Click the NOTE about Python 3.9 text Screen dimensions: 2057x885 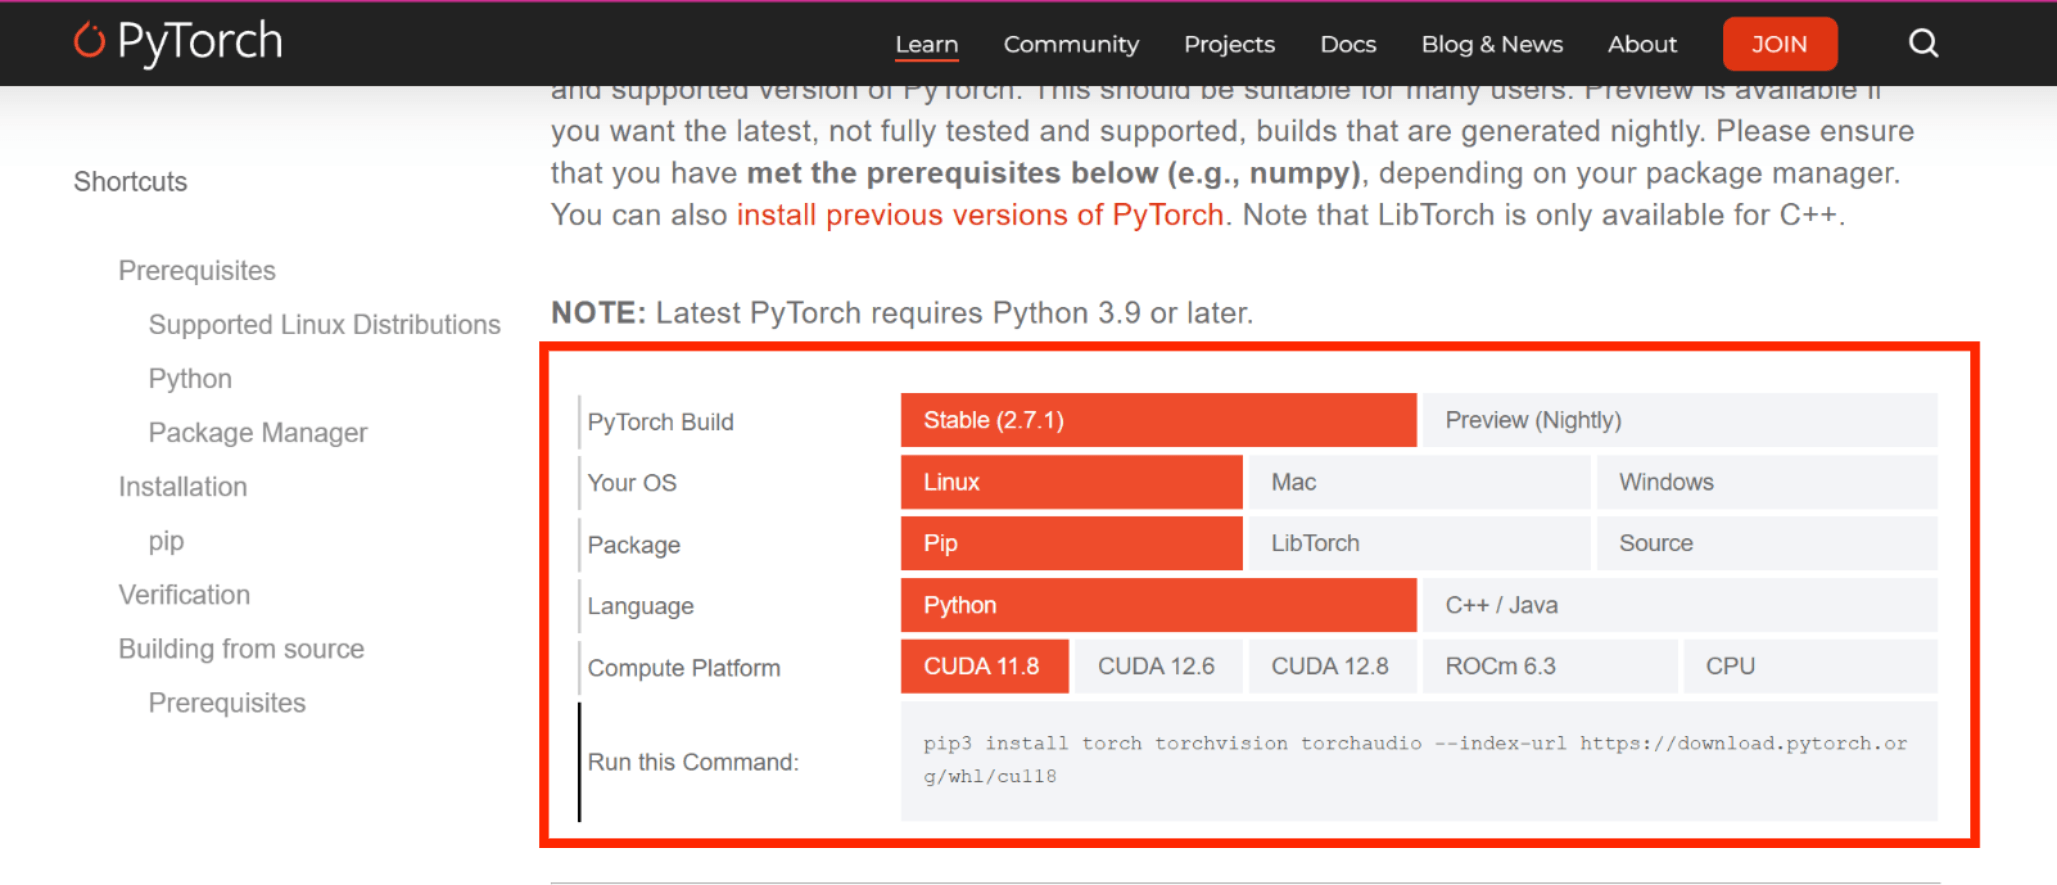coord(902,313)
